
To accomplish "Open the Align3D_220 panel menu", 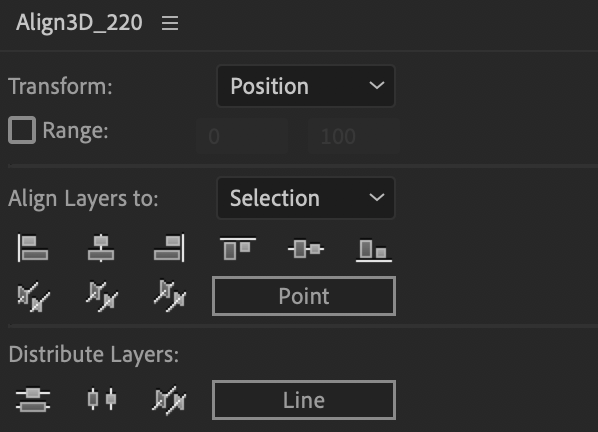I will pos(170,23).
